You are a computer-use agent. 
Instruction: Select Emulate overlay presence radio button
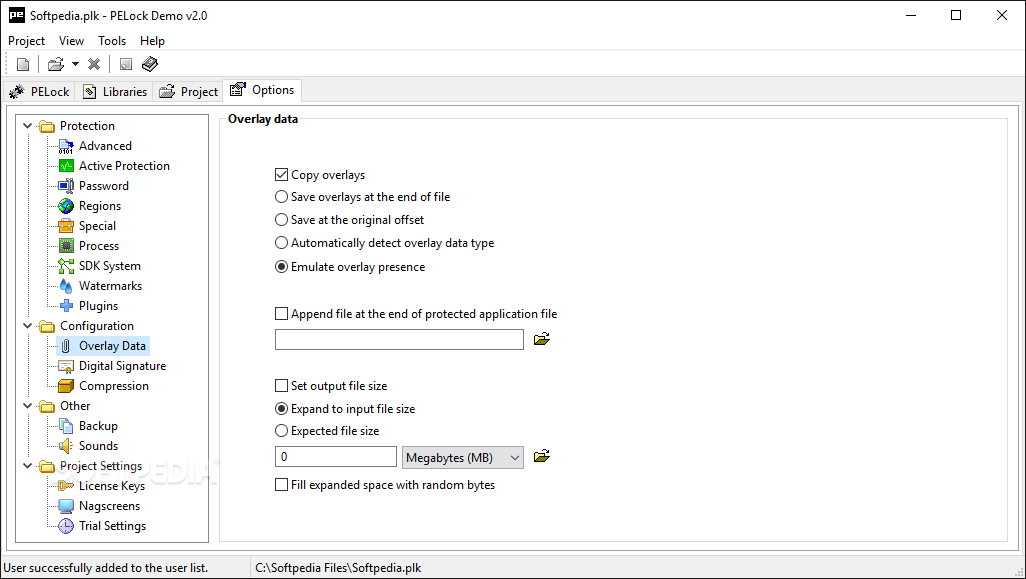(x=281, y=266)
